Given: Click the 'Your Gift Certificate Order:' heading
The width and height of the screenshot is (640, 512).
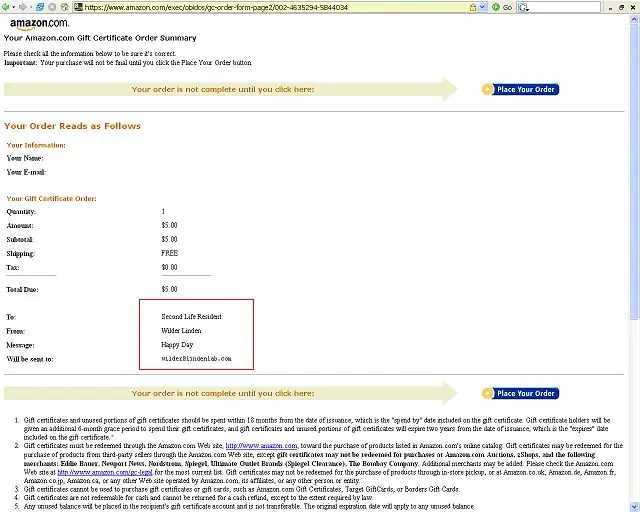Looking at the screenshot, I should pyautogui.click(x=51, y=198).
